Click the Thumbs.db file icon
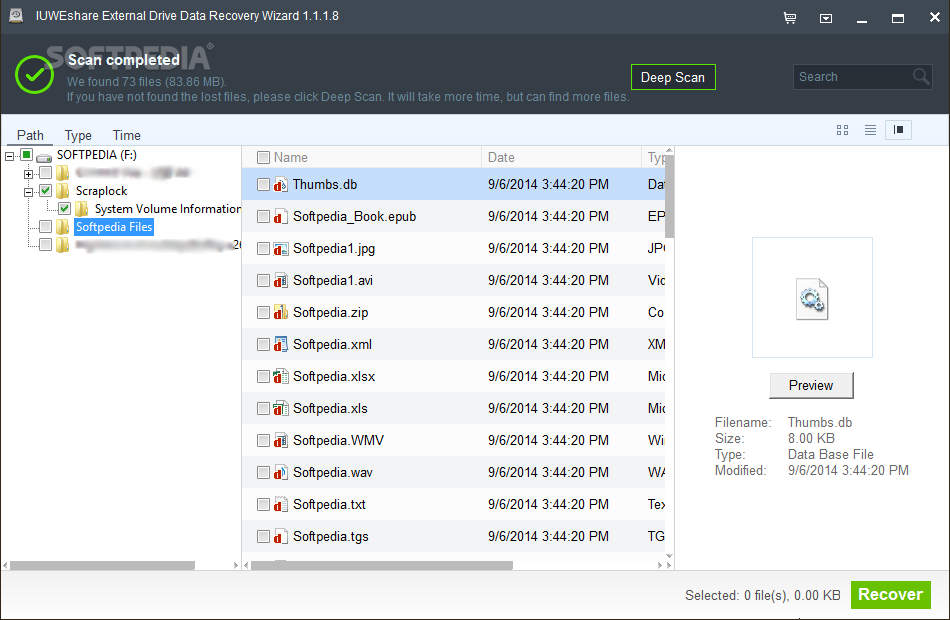 point(280,184)
